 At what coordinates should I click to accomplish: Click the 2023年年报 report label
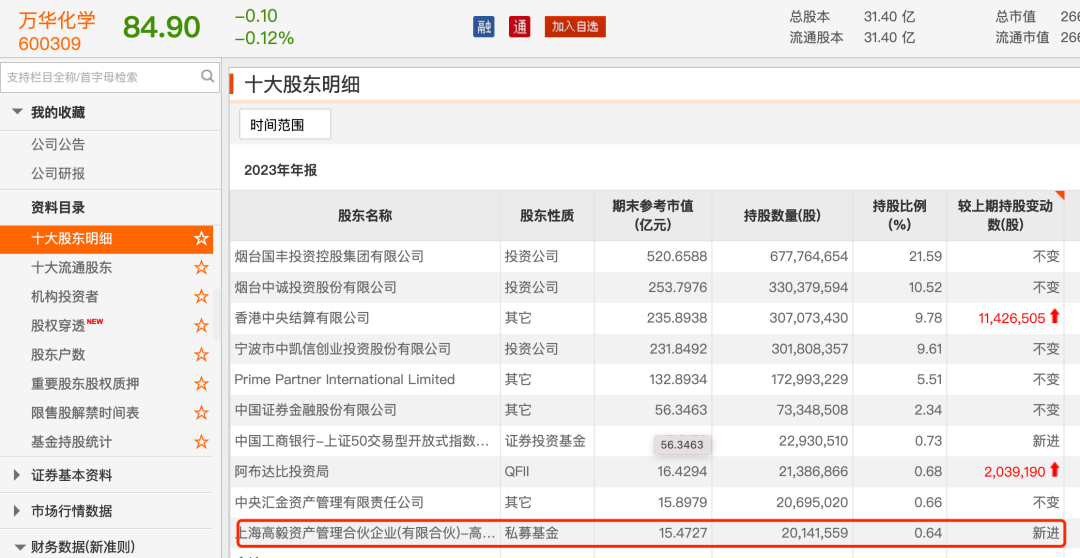(280, 170)
